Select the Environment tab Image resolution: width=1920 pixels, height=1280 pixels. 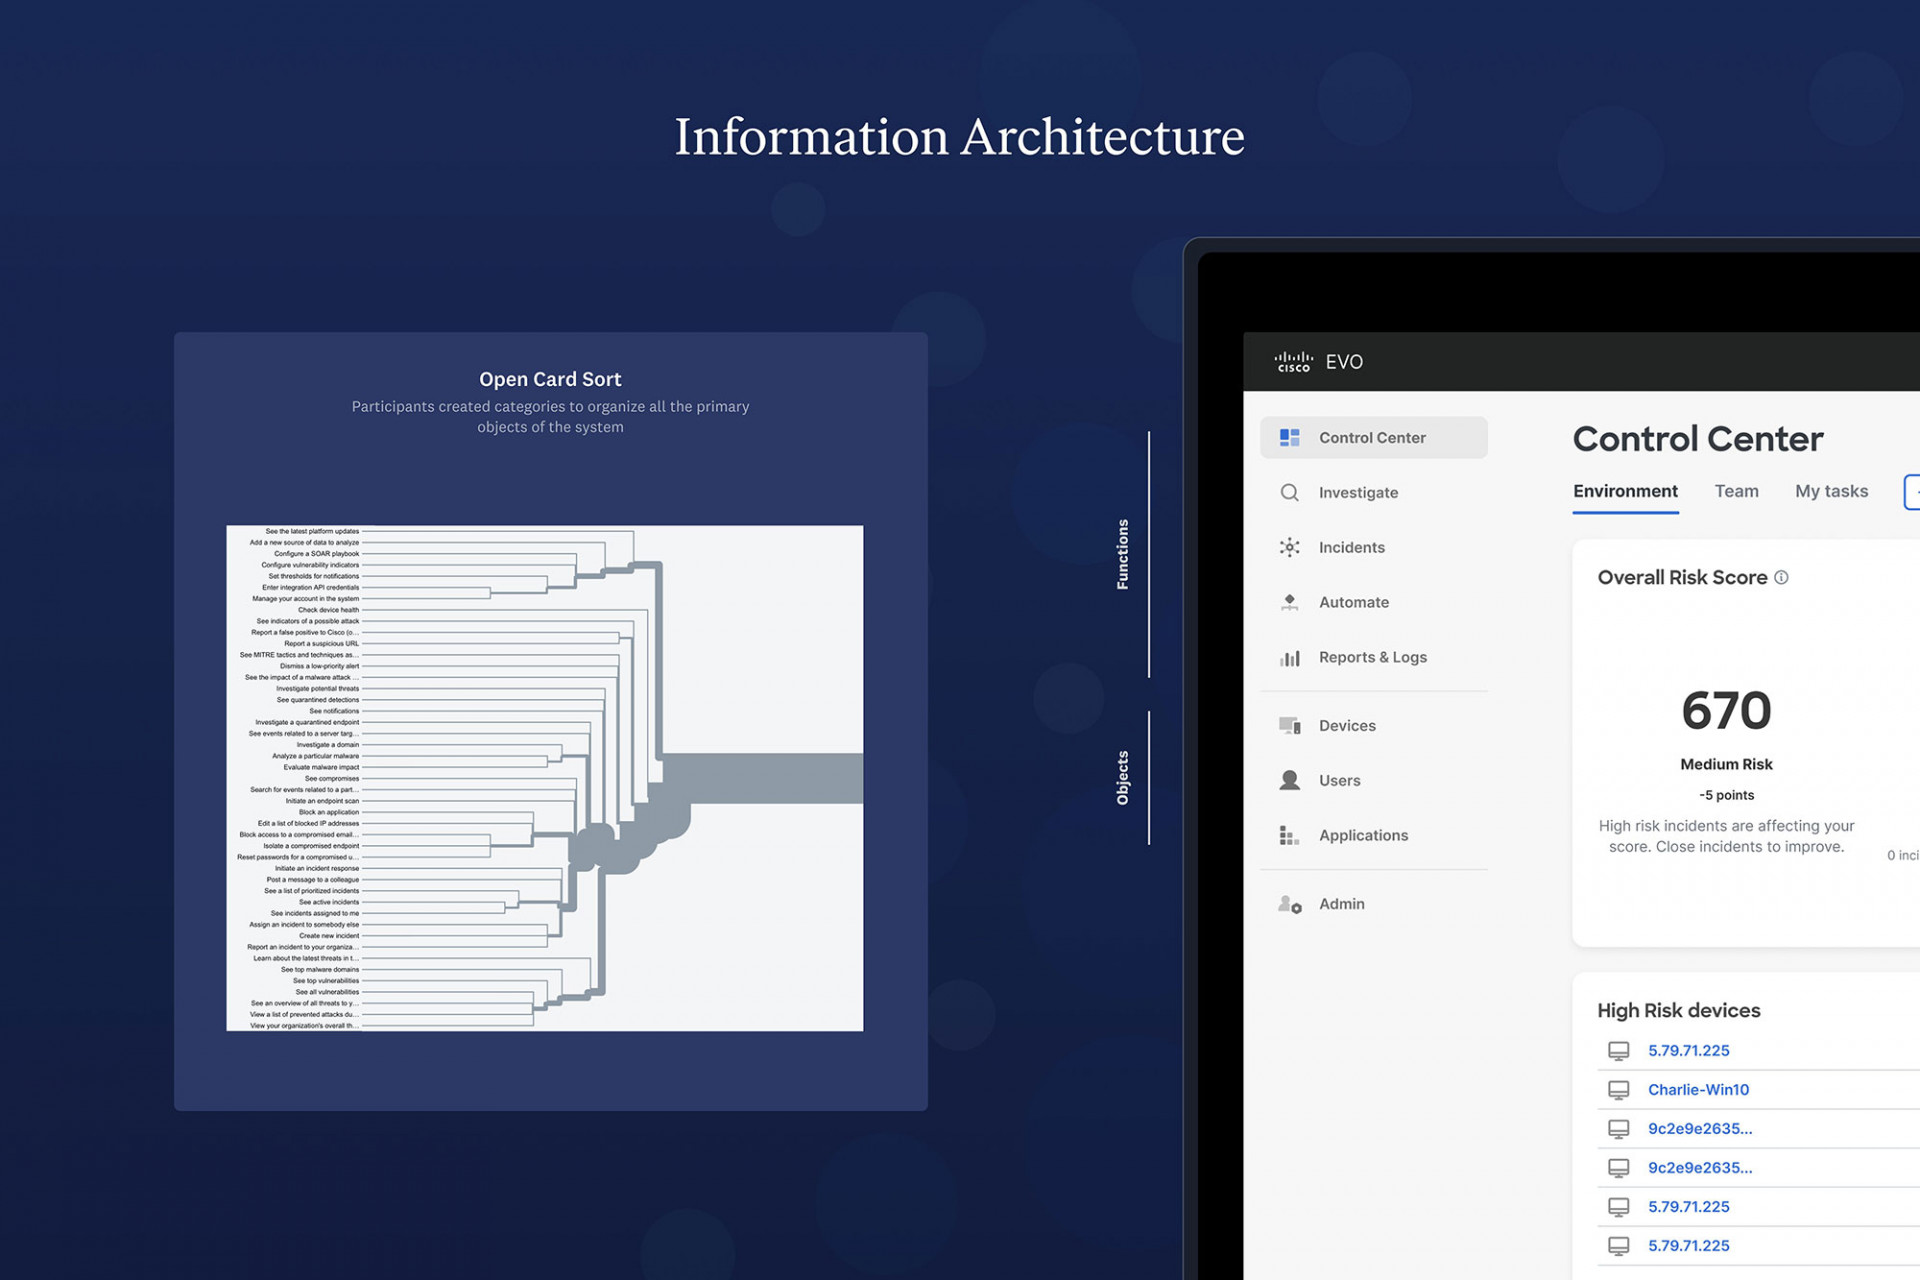(x=1625, y=491)
